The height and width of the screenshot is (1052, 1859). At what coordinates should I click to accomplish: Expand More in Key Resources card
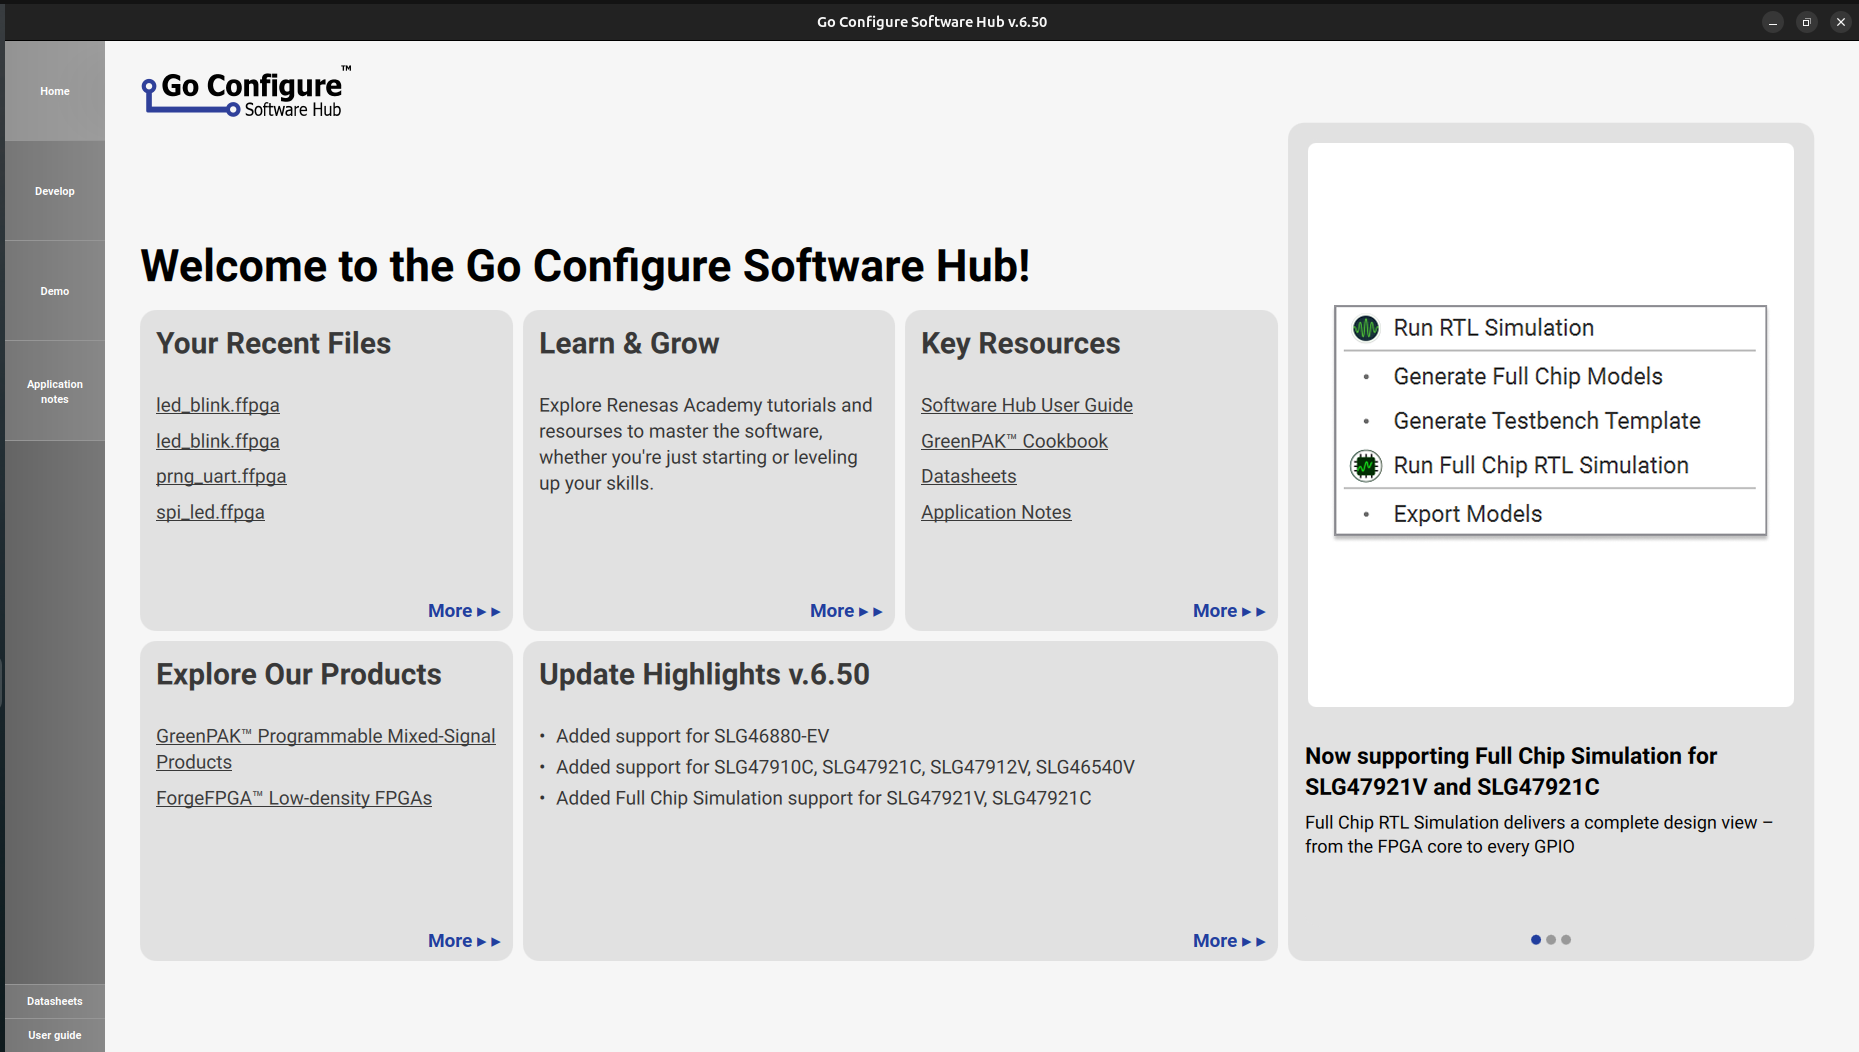coord(1228,611)
